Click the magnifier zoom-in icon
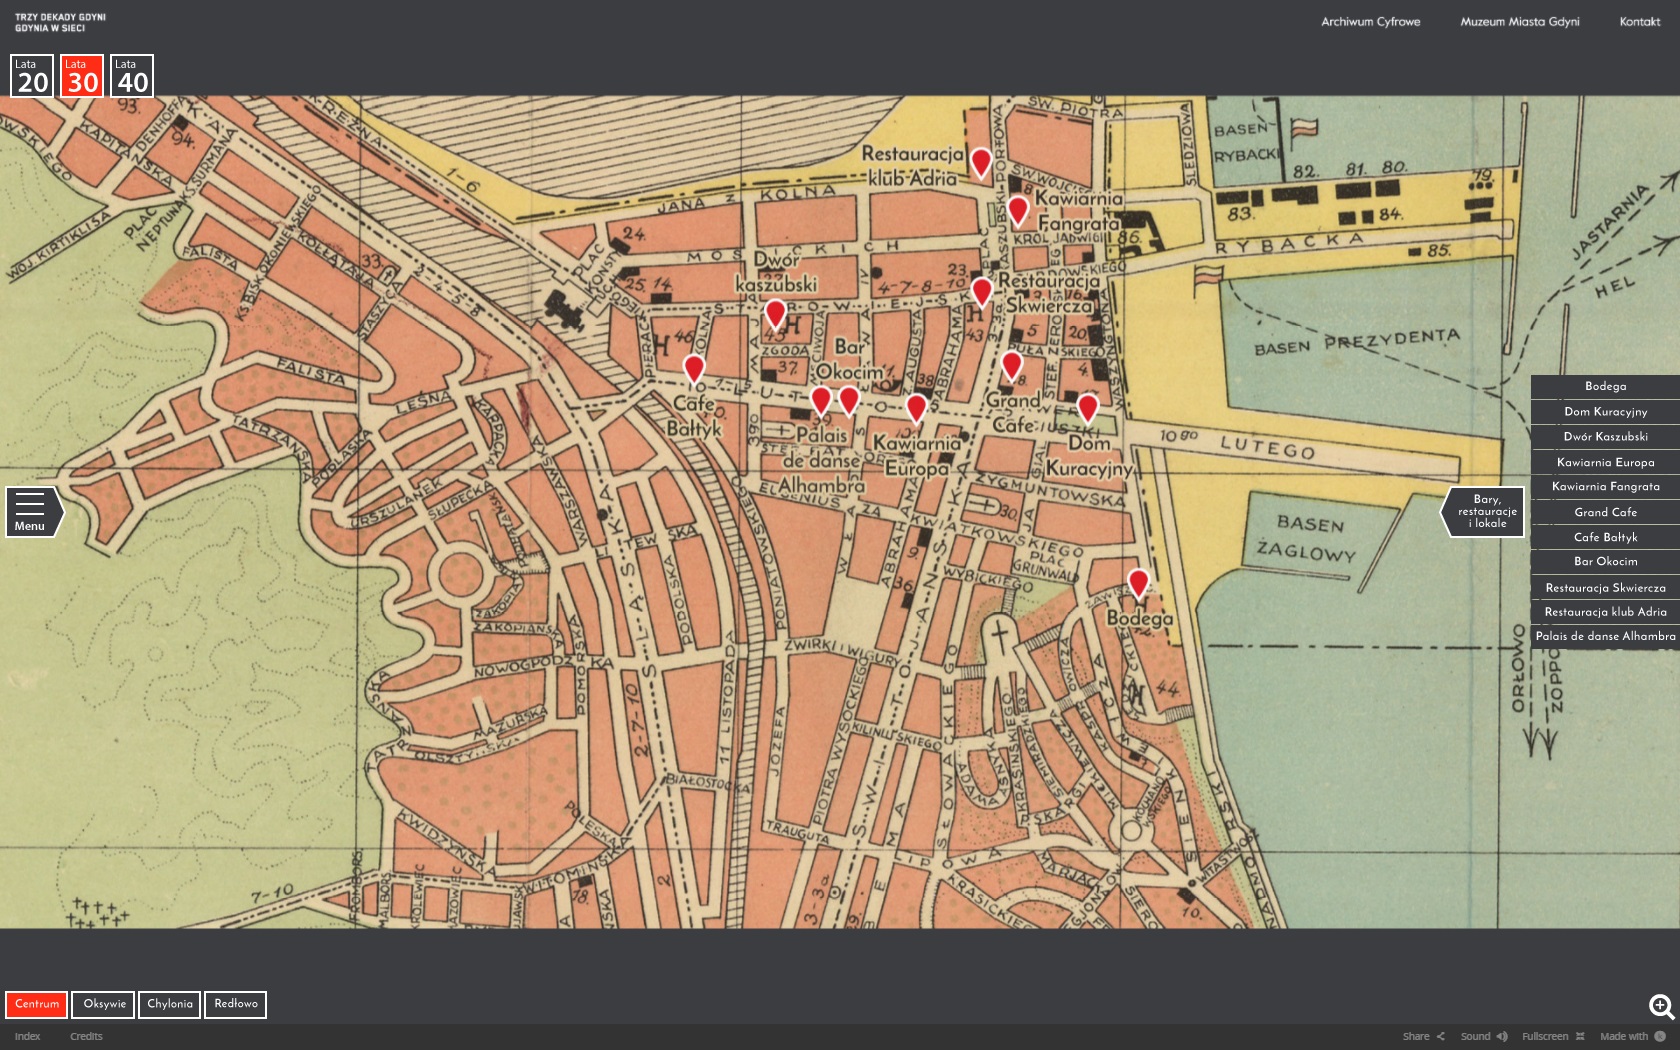1680x1050 pixels. 1661,1006
